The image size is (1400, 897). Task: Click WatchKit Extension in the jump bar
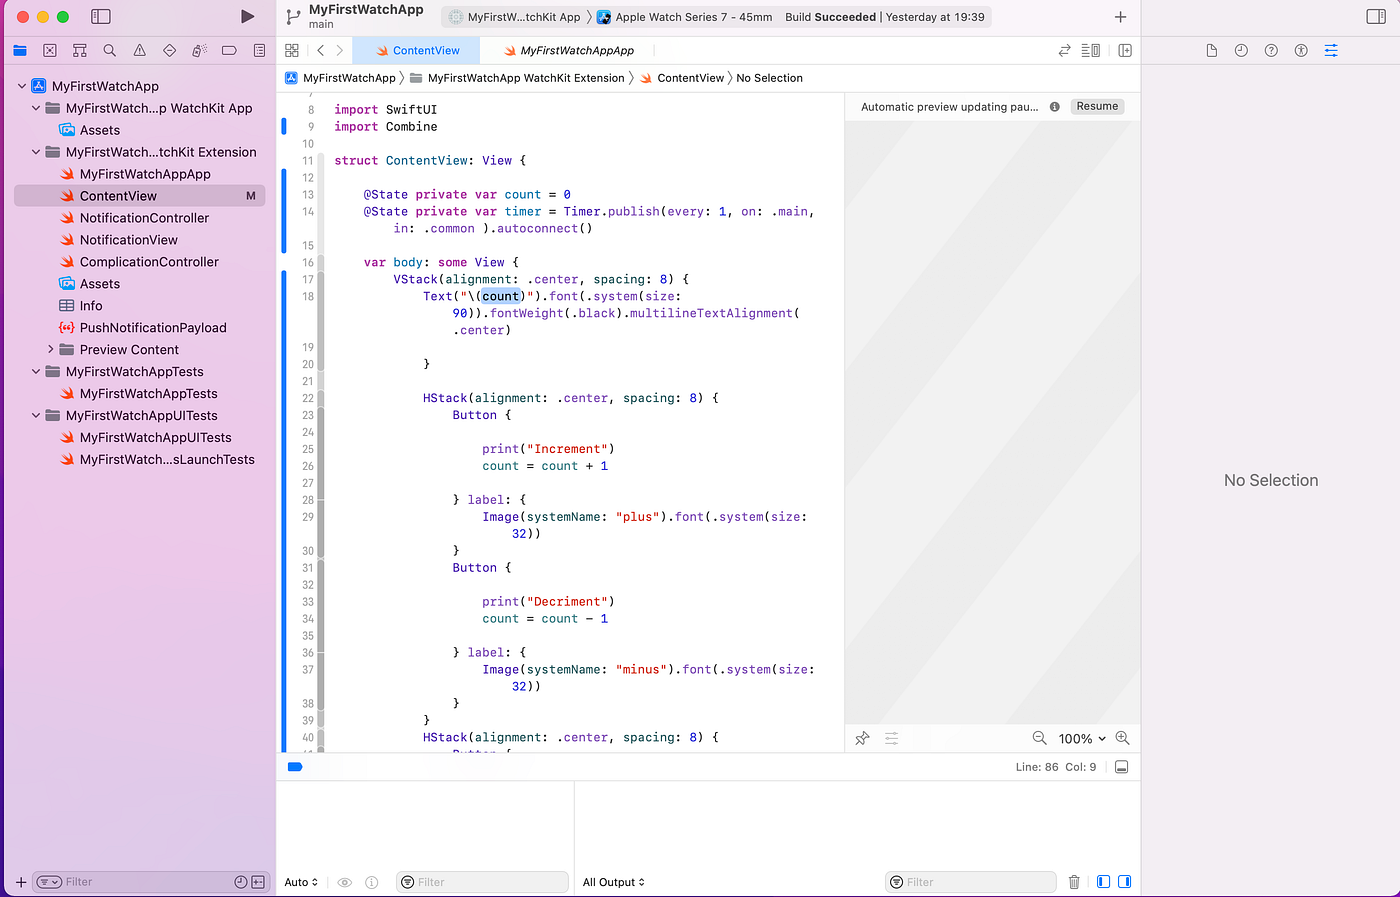(517, 78)
